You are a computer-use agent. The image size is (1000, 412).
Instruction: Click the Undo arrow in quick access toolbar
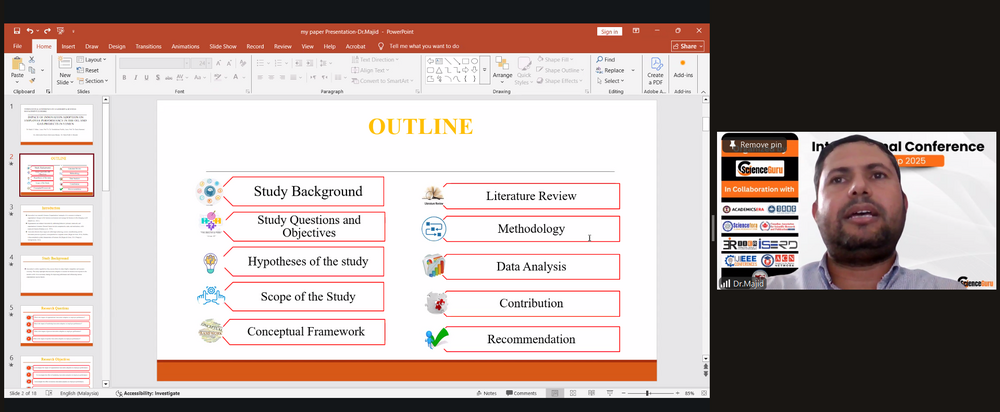click(32, 32)
